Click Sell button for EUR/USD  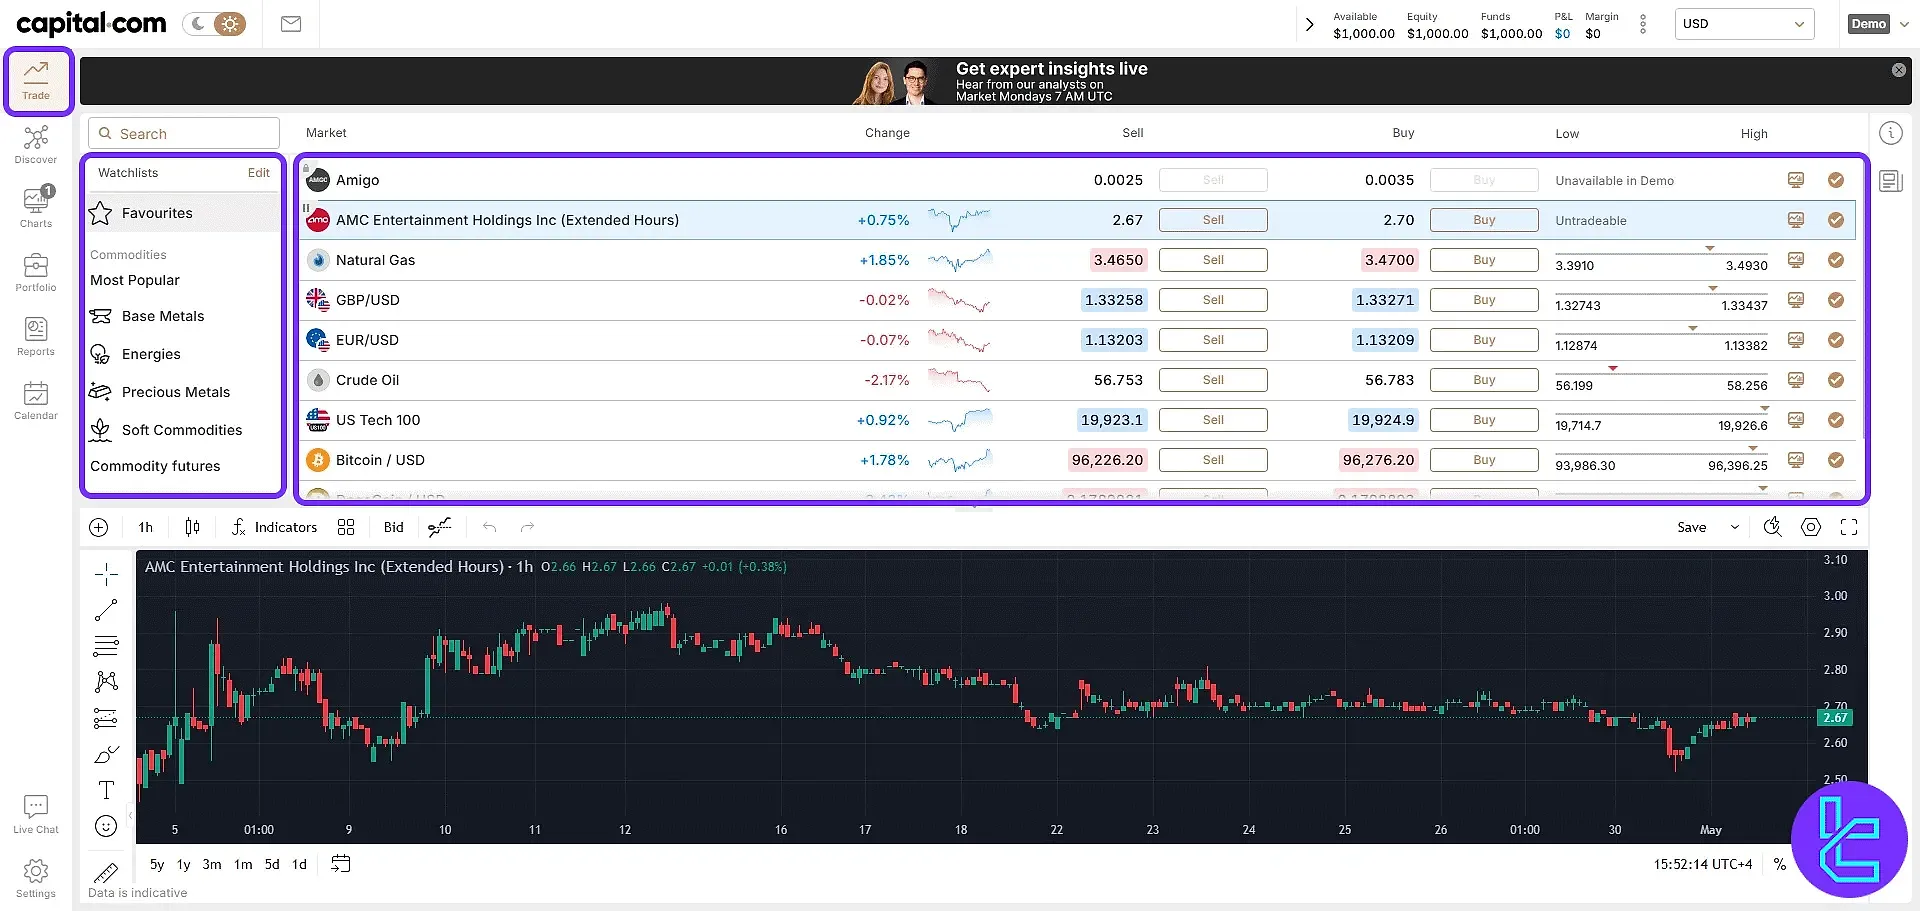pos(1213,340)
